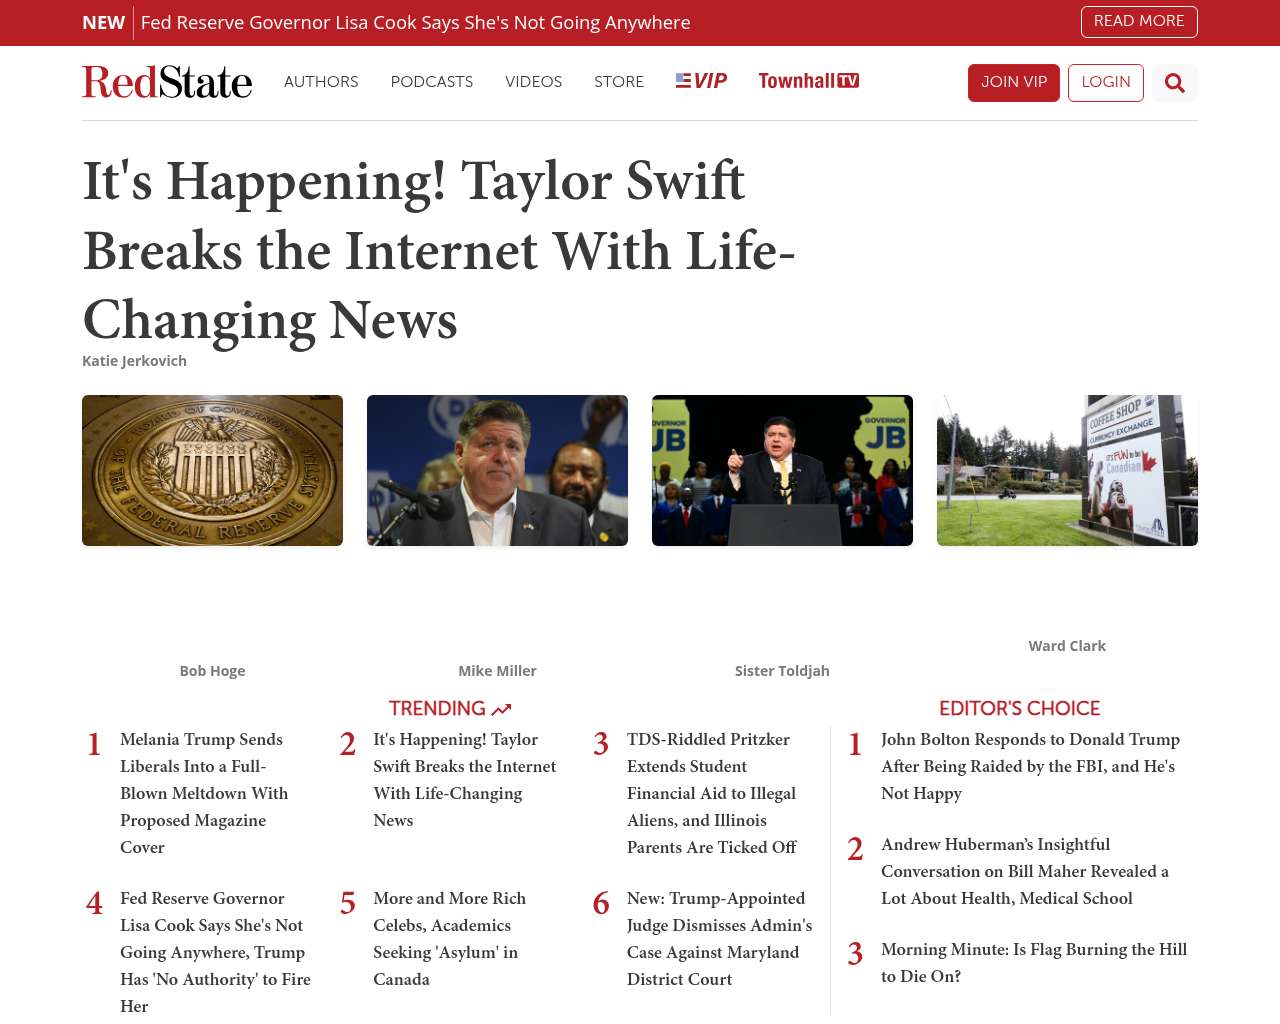View author Katie Jerkovich's page
Viewport: 1280px width, 1024px height.
(x=134, y=361)
